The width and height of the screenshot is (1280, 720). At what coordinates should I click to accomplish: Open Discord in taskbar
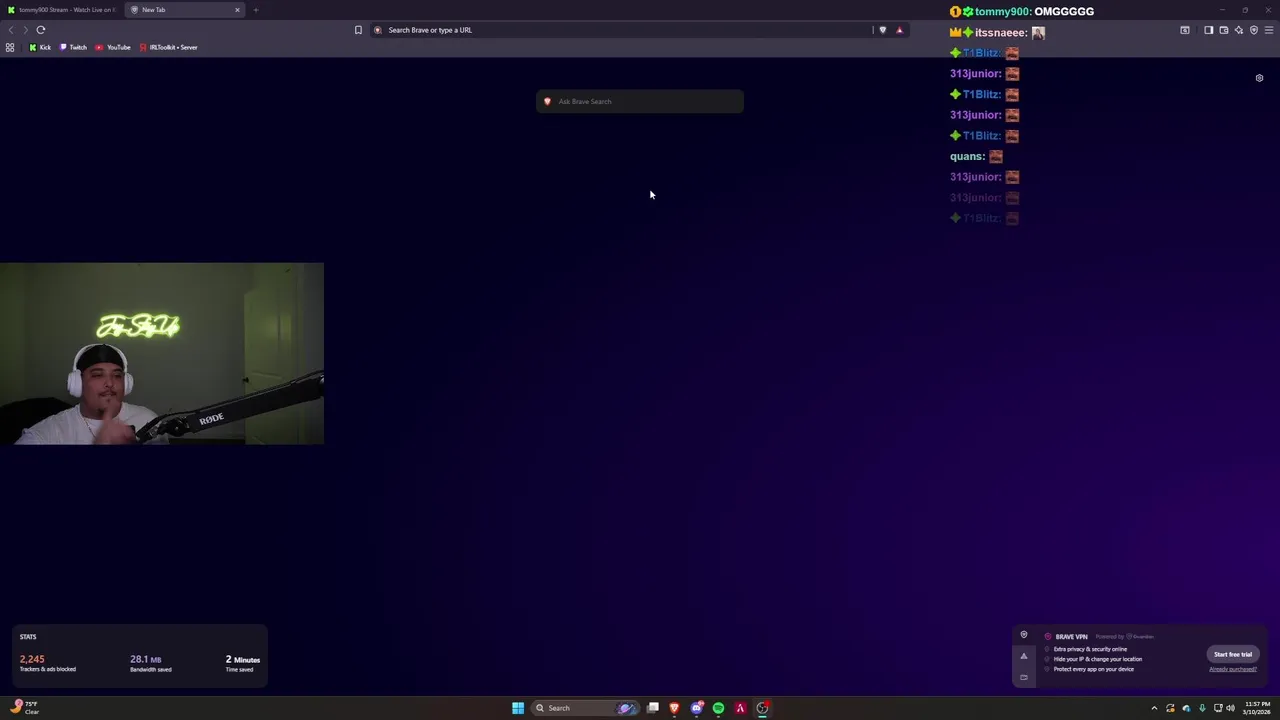[697, 708]
